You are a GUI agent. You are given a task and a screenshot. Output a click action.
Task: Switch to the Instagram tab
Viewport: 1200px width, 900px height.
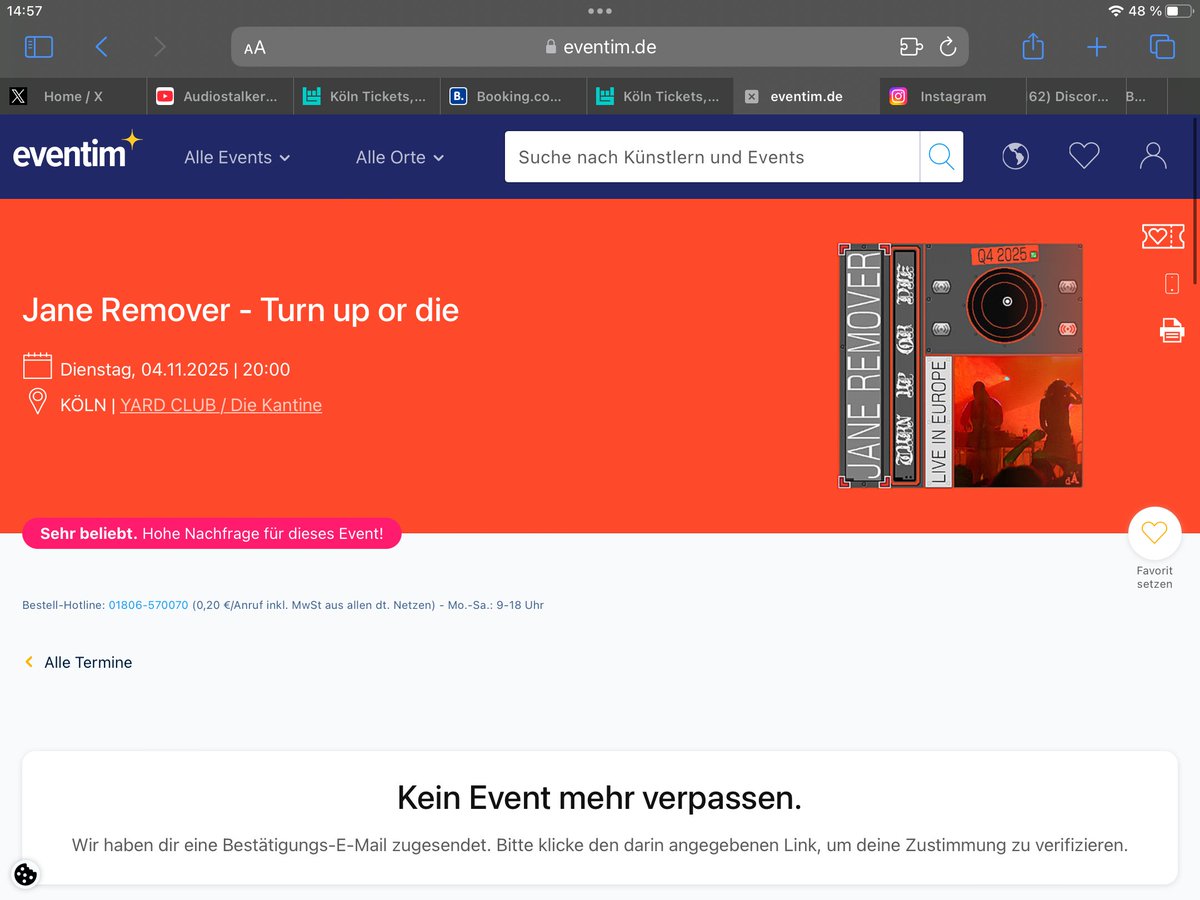click(953, 96)
